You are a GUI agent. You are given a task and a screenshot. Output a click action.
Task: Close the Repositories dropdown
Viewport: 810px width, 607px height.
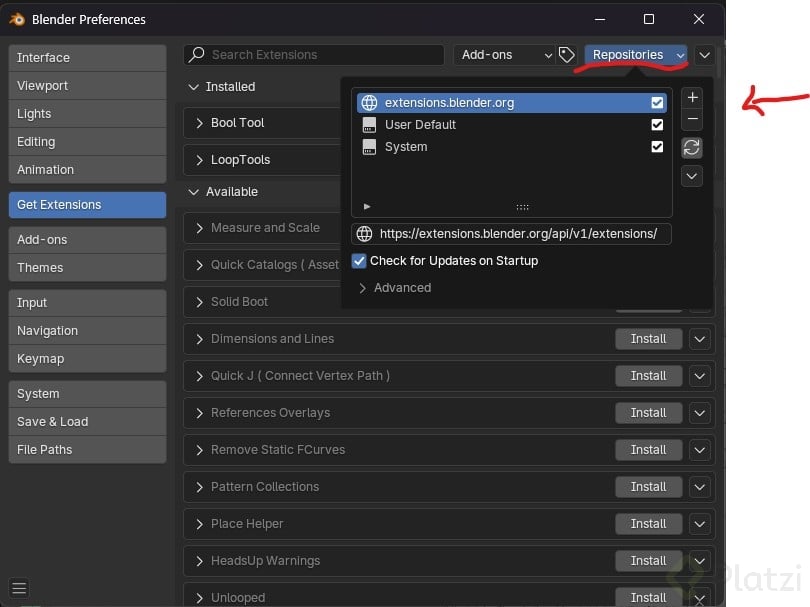pos(636,55)
